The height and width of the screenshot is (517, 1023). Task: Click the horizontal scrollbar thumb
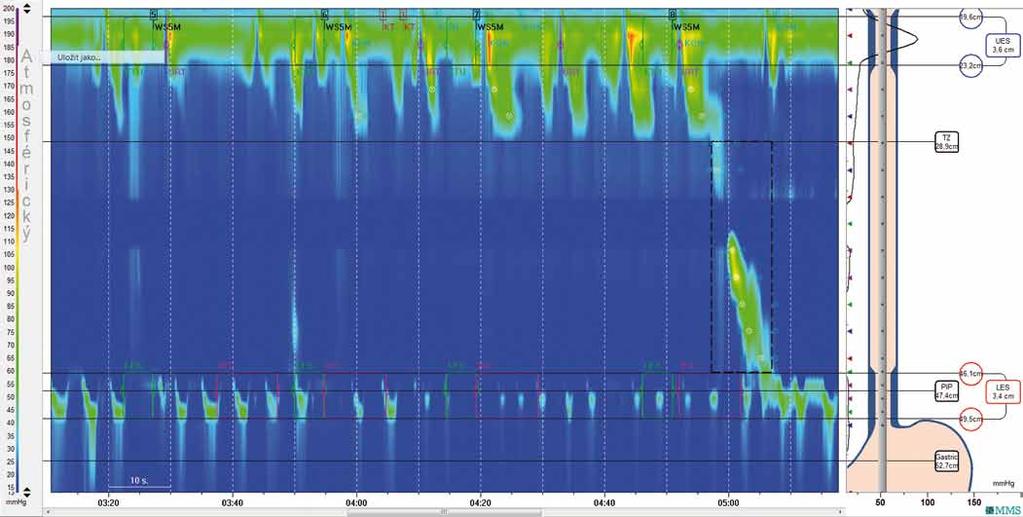click(x=444, y=512)
